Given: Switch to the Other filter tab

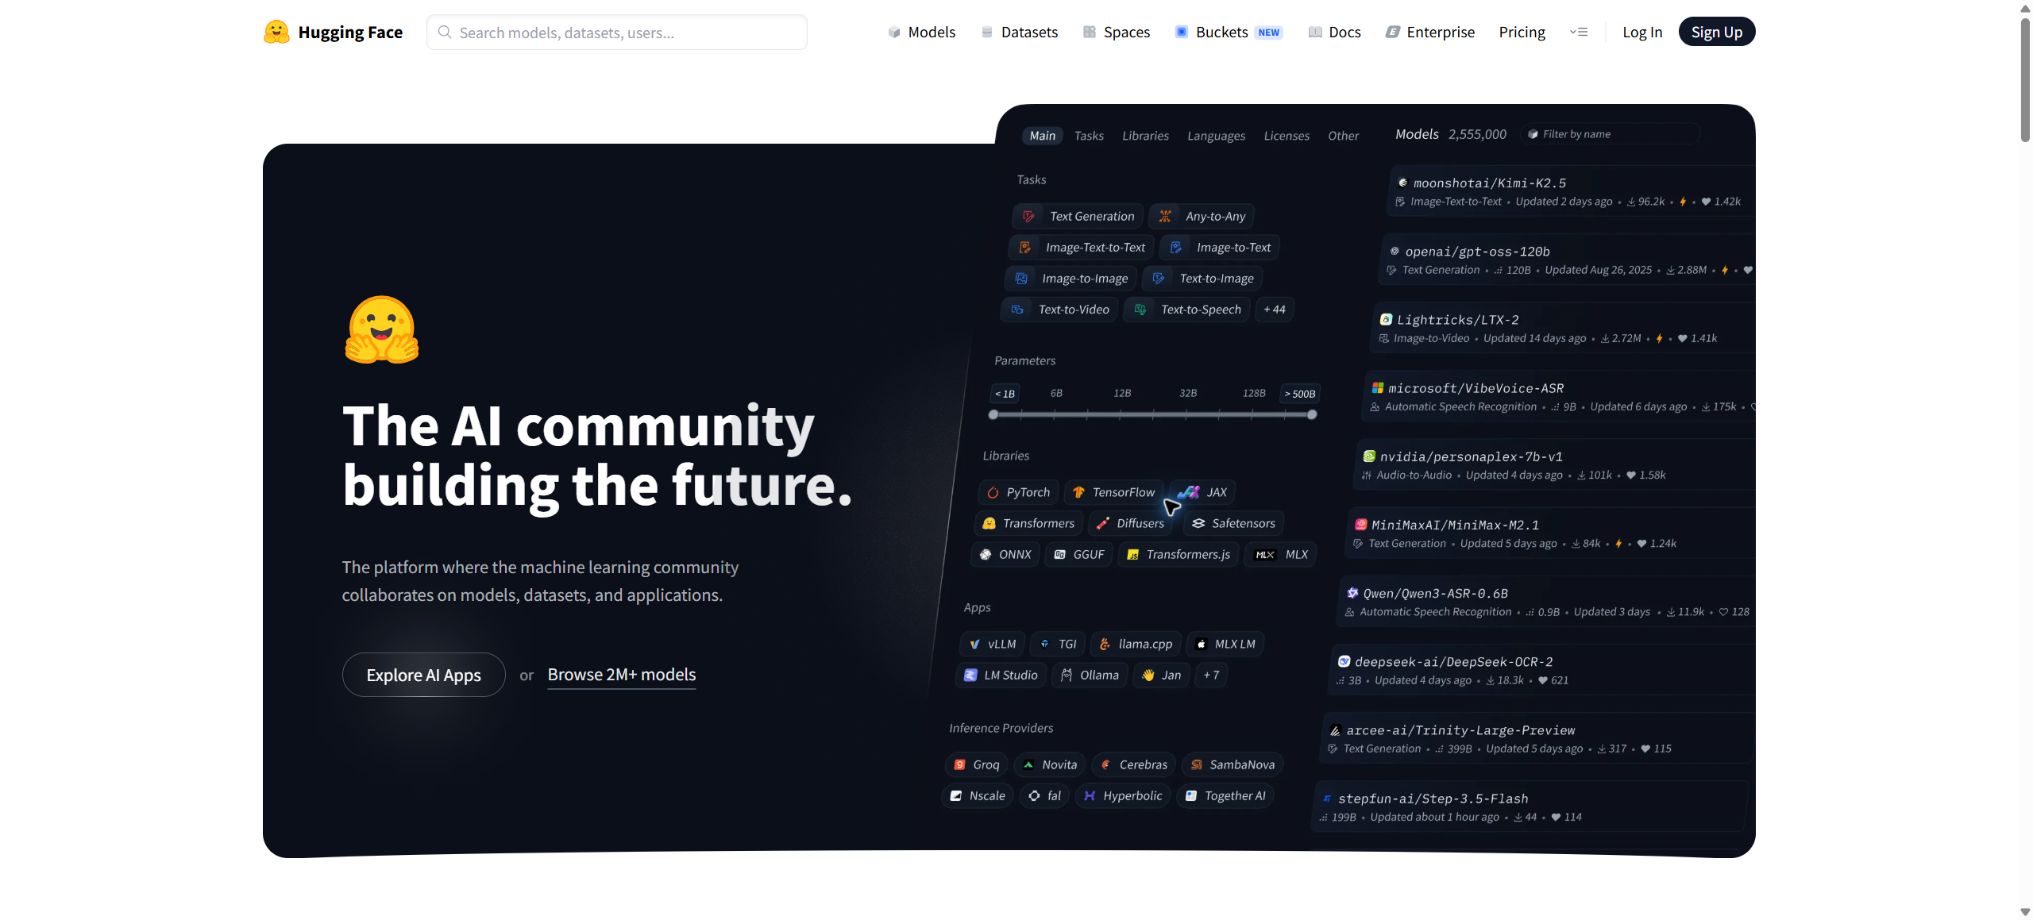Looking at the screenshot, I should point(1343,136).
